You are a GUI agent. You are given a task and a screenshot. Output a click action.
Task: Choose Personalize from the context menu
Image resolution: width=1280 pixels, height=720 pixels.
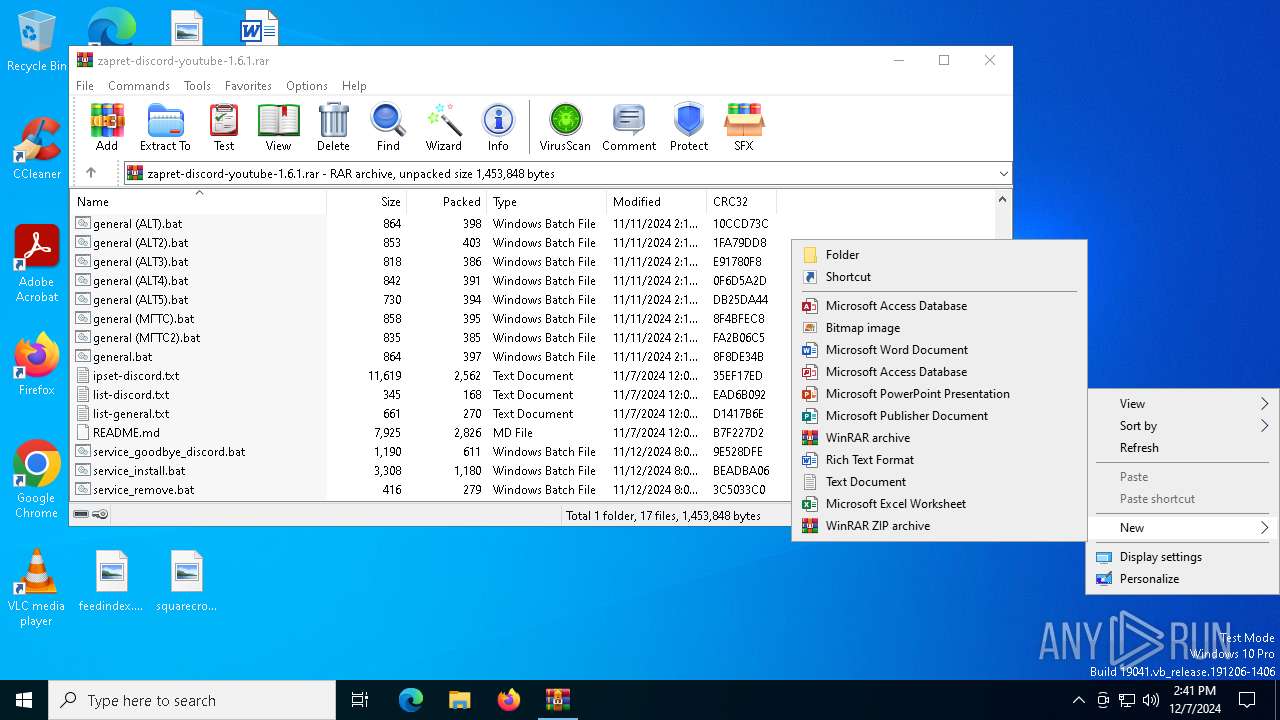coord(1182,579)
